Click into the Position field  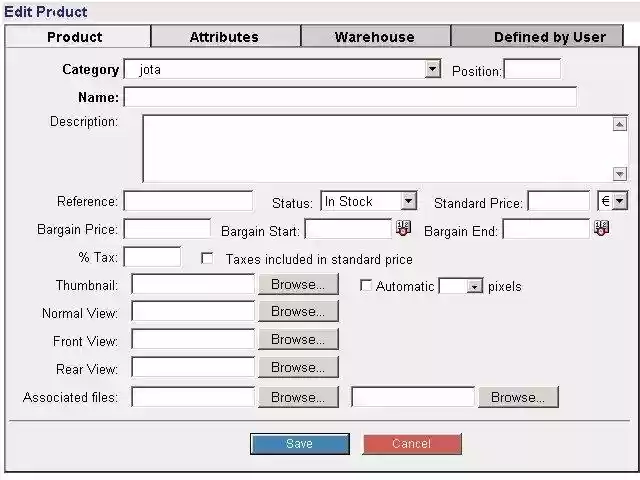coord(532,69)
